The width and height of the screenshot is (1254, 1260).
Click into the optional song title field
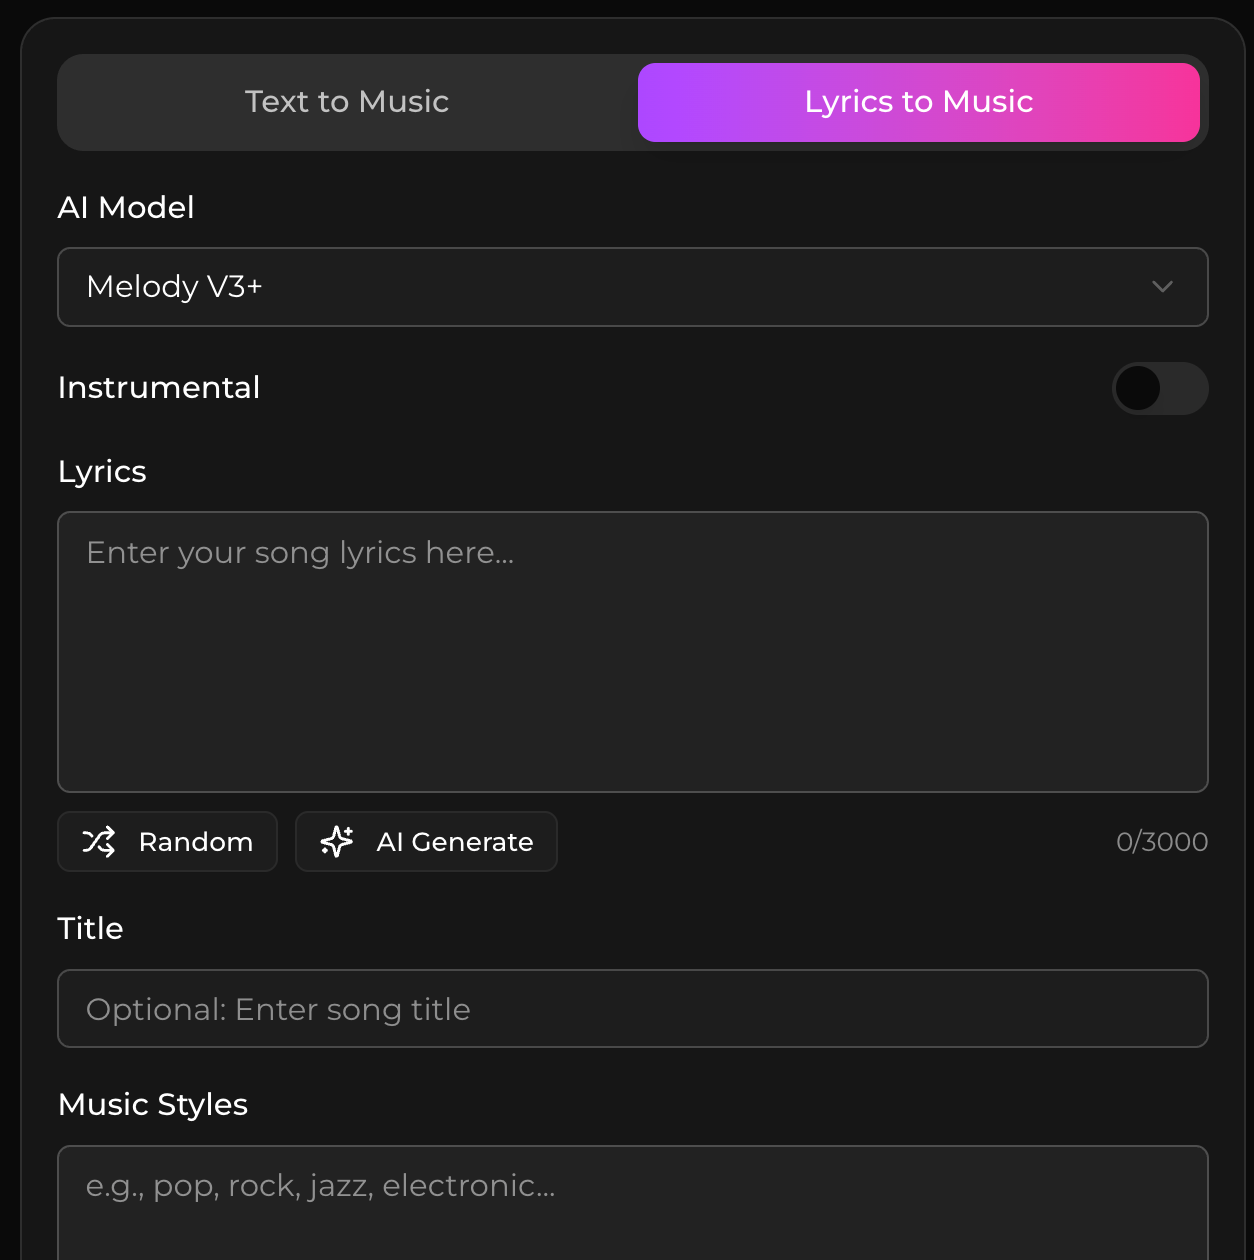(632, 1009)
